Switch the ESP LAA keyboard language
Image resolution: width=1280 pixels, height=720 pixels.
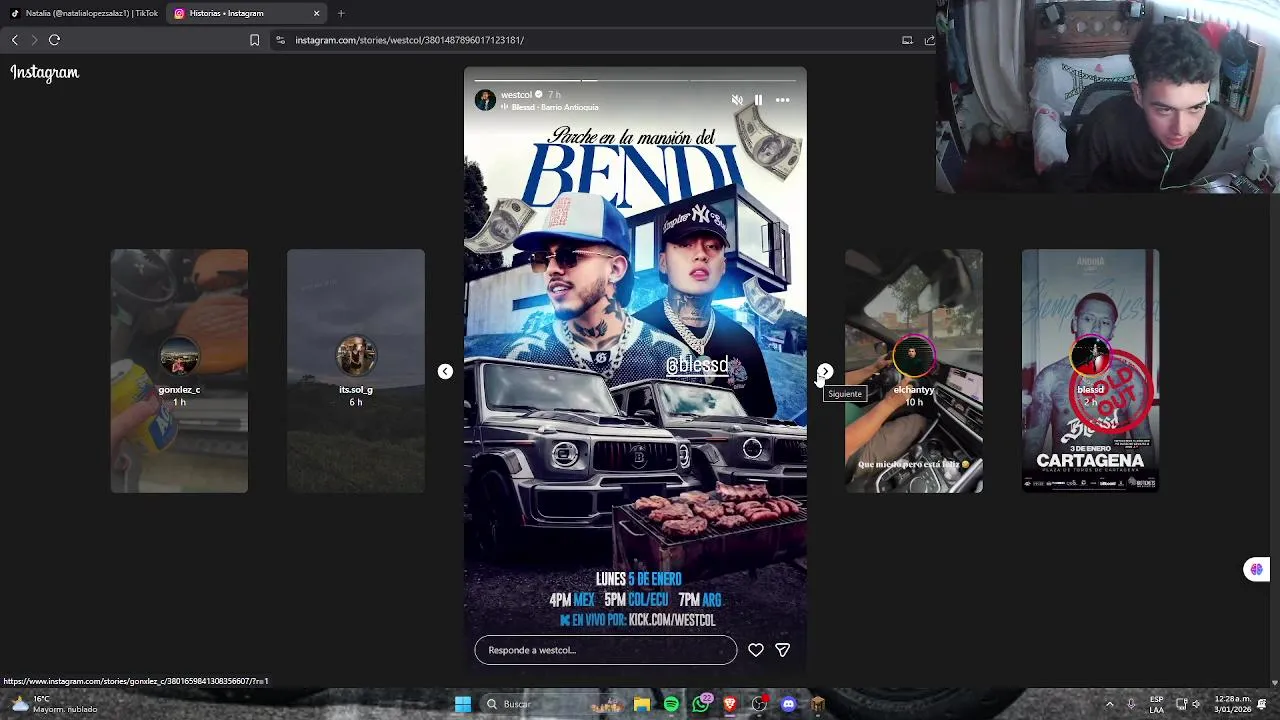[1156, 704]
